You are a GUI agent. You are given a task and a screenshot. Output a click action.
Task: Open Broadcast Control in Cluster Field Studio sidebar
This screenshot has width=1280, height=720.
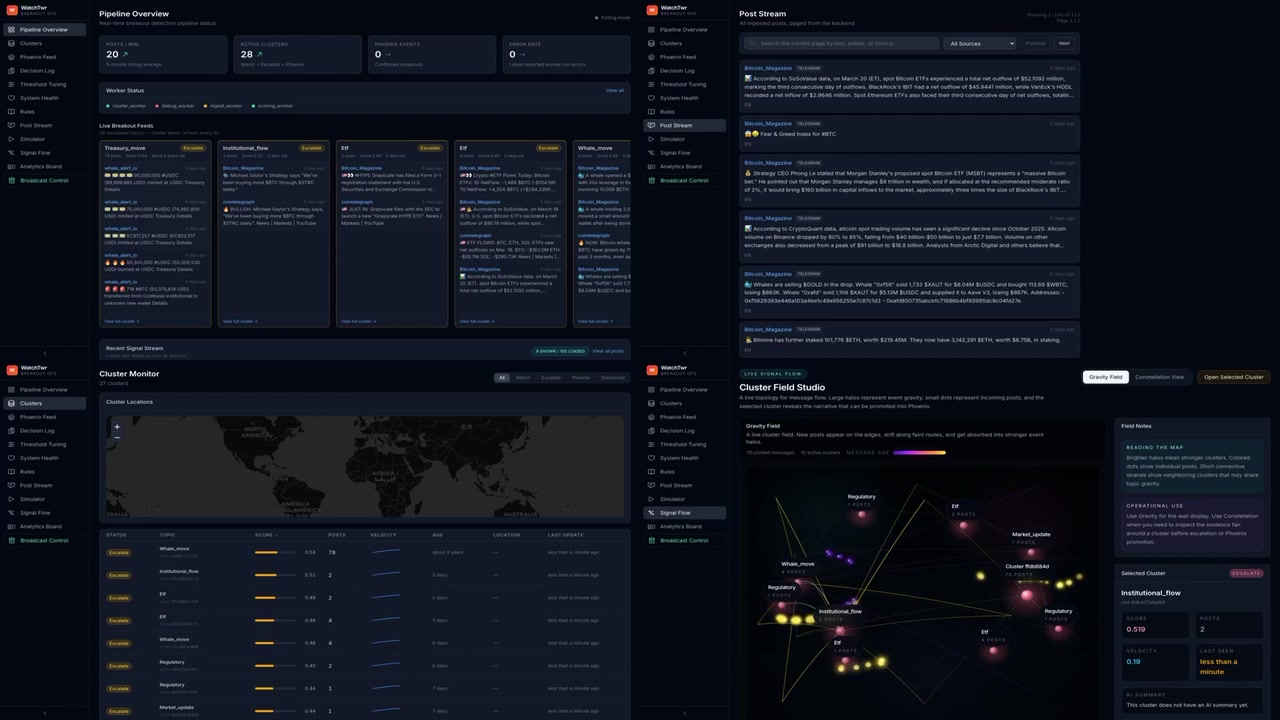pos(685,541)
